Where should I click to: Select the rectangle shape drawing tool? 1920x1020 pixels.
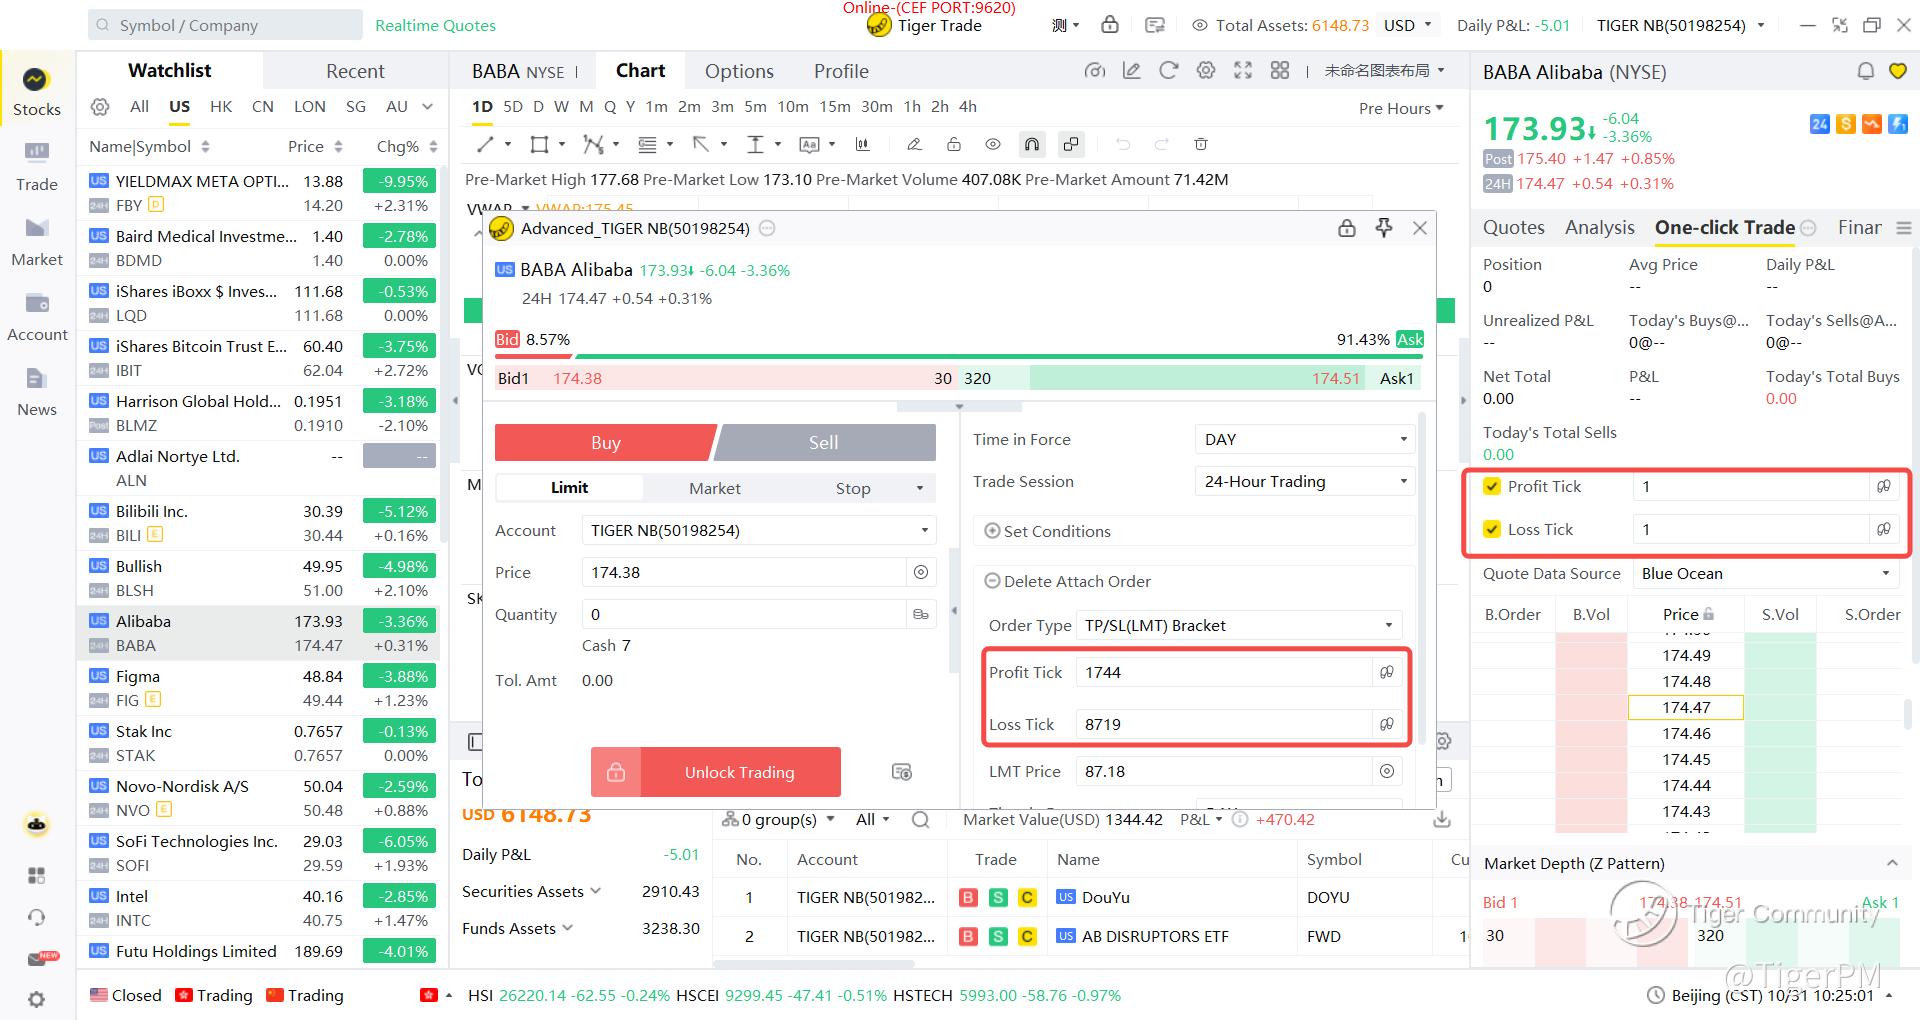[539, 144]
